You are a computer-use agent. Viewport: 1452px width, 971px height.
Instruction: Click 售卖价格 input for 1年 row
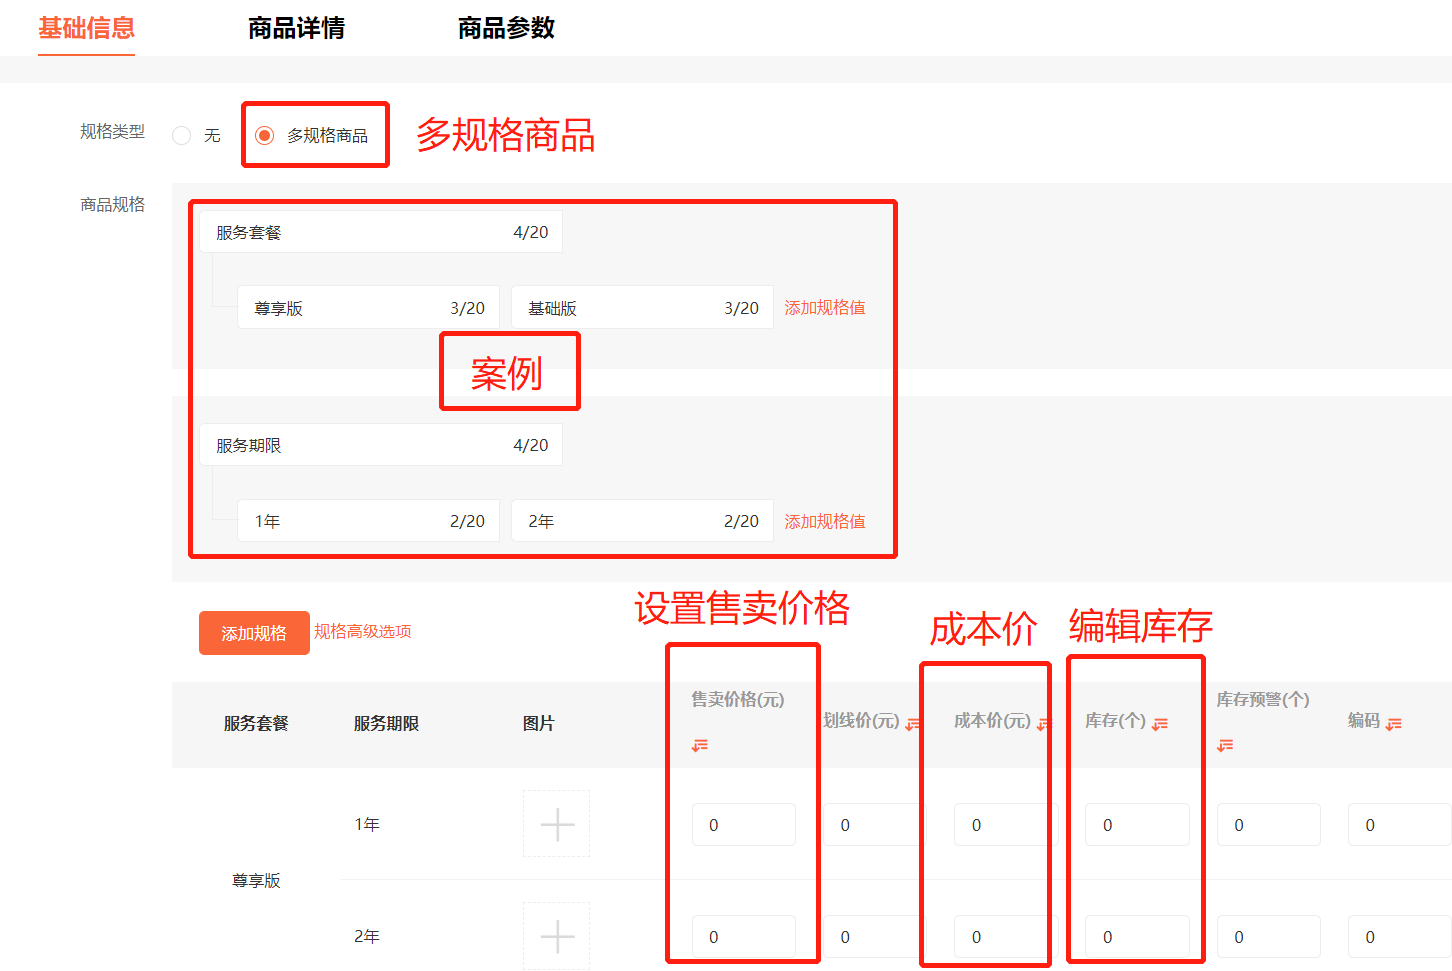tap(743, 825)
